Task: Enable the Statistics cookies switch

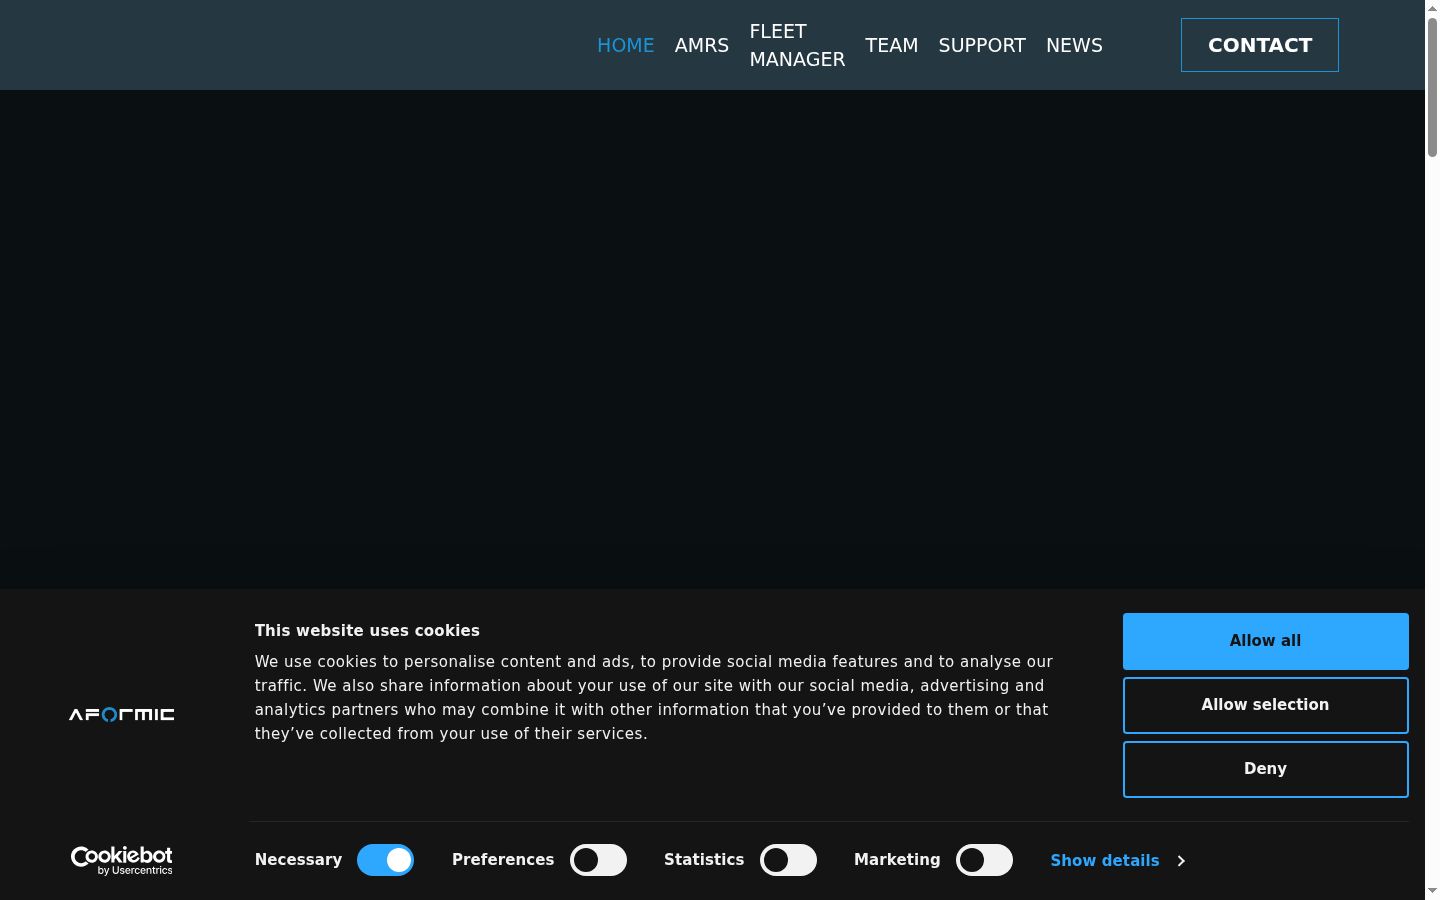Action: point(788,860)
